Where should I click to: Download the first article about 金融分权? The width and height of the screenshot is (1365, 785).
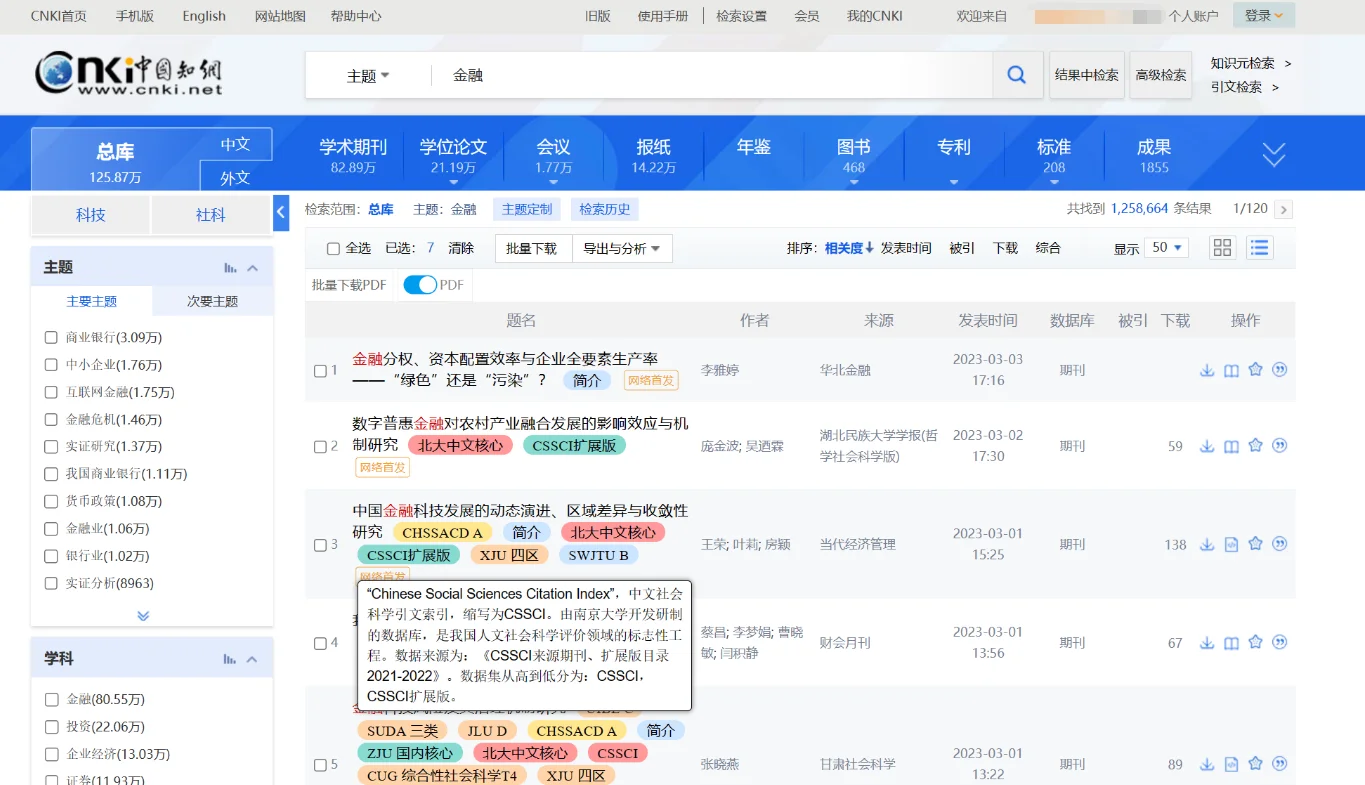pyautogui.click(x=1207, y=369)
